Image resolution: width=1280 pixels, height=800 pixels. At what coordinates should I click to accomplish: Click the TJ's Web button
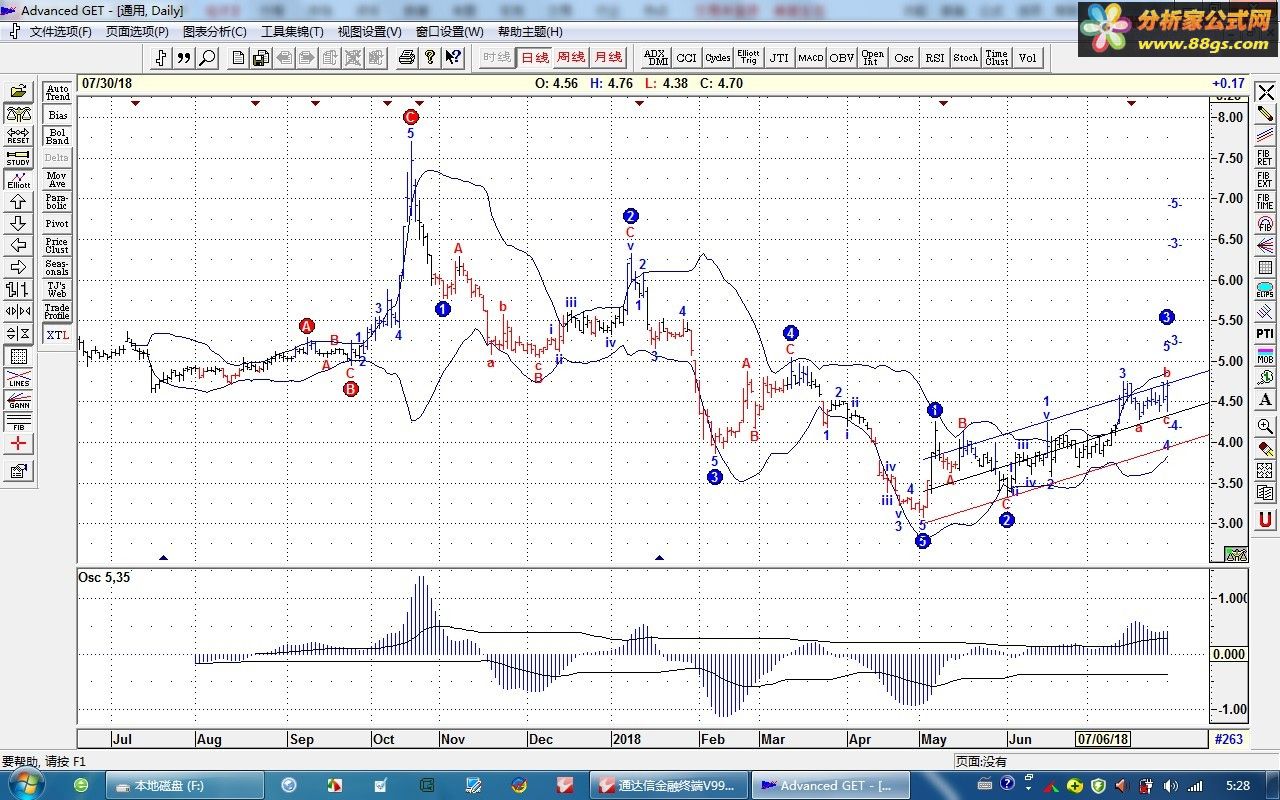(x=57, y=289)
